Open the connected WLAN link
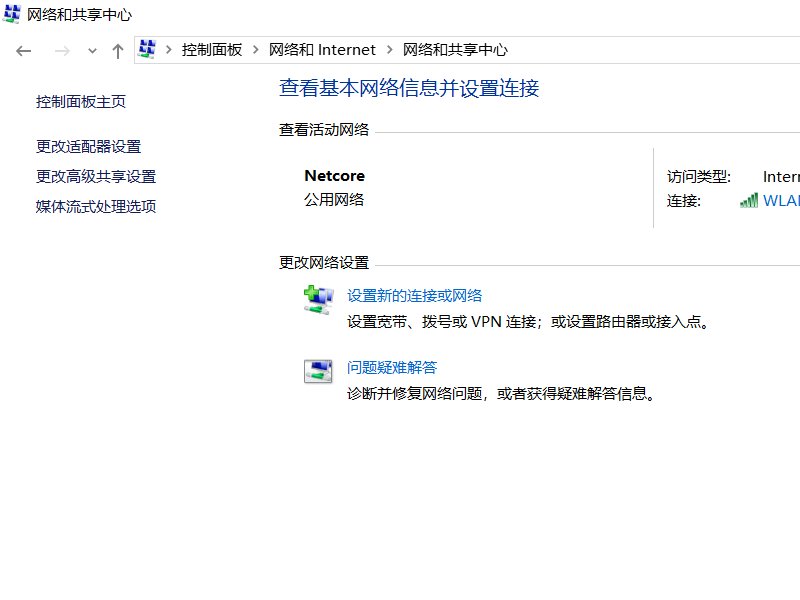 pyautogui.click(x=781, y=200)
